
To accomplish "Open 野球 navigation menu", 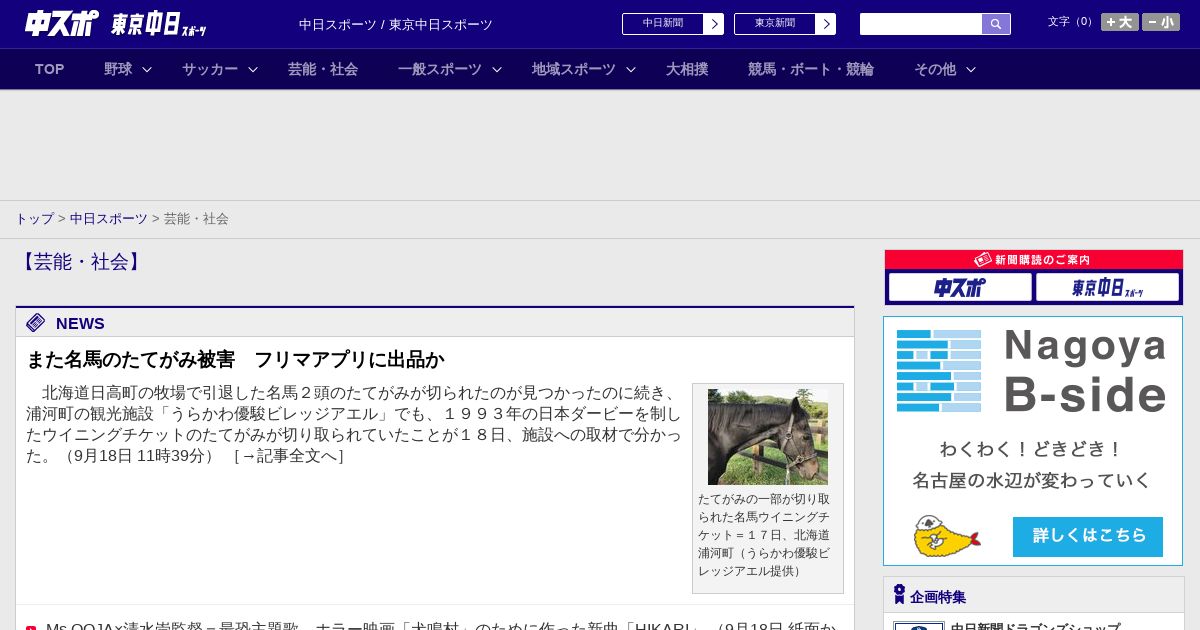I will point(118,69).
